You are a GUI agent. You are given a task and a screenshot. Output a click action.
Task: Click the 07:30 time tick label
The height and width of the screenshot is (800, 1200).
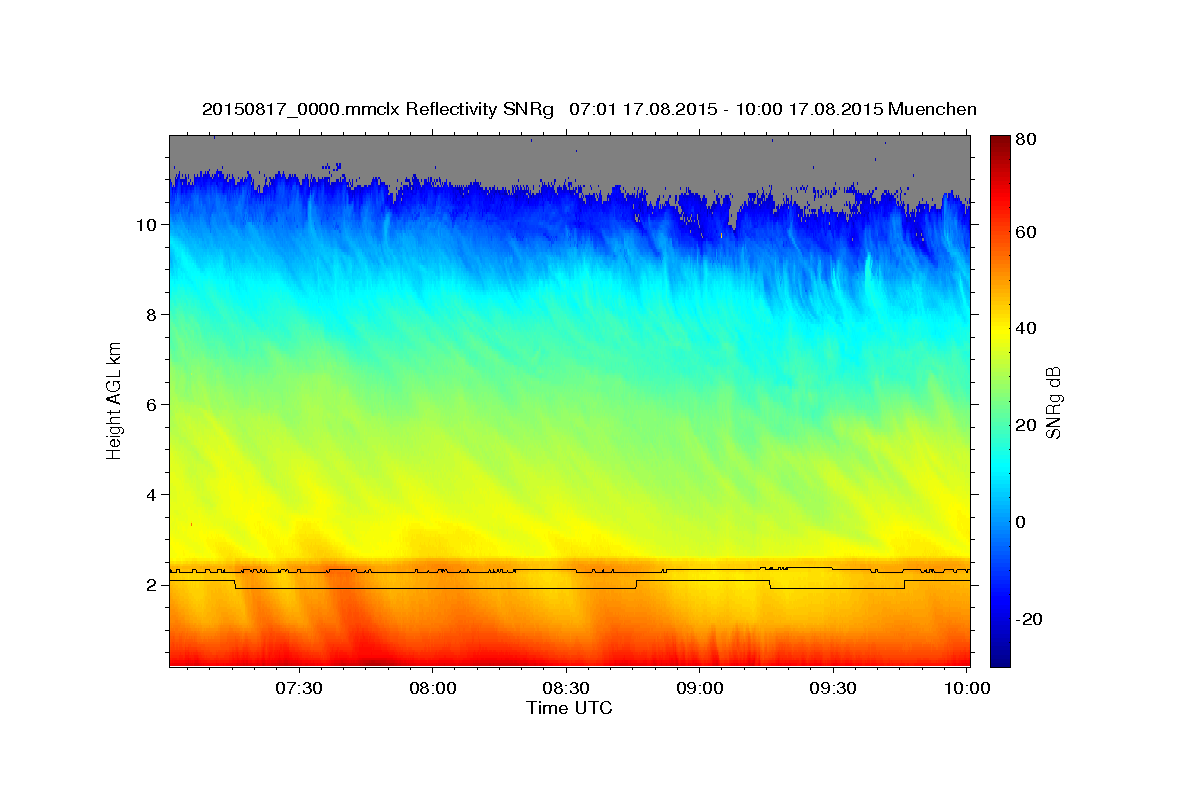pyautogui.click(x=299, y=689)
